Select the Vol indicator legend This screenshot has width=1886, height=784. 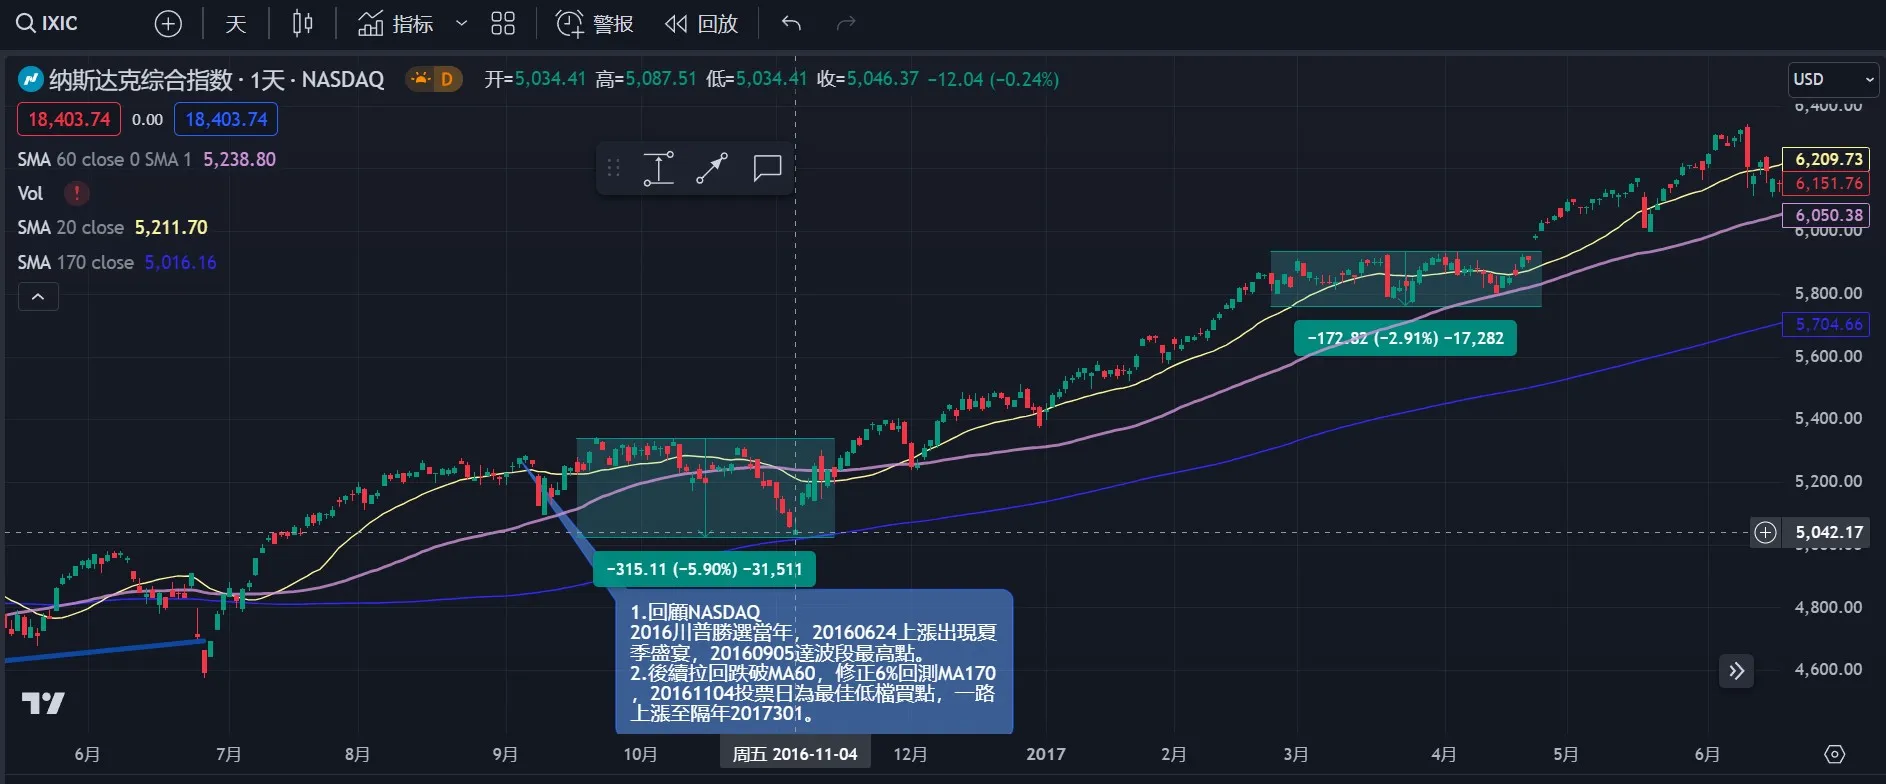(x=30, y=193)
